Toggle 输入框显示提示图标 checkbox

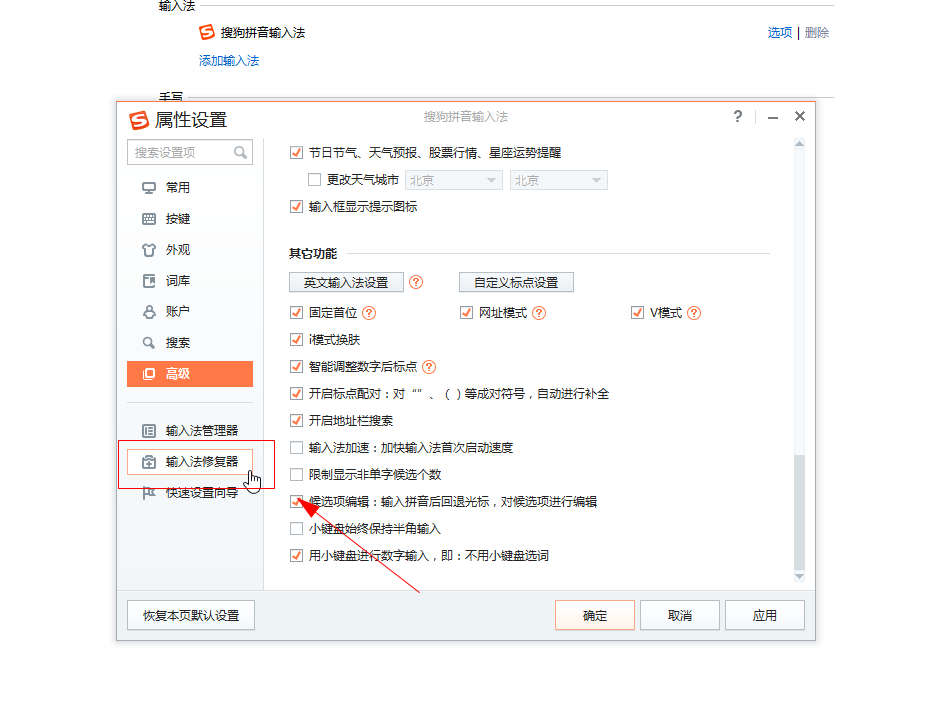coord(296,207)
